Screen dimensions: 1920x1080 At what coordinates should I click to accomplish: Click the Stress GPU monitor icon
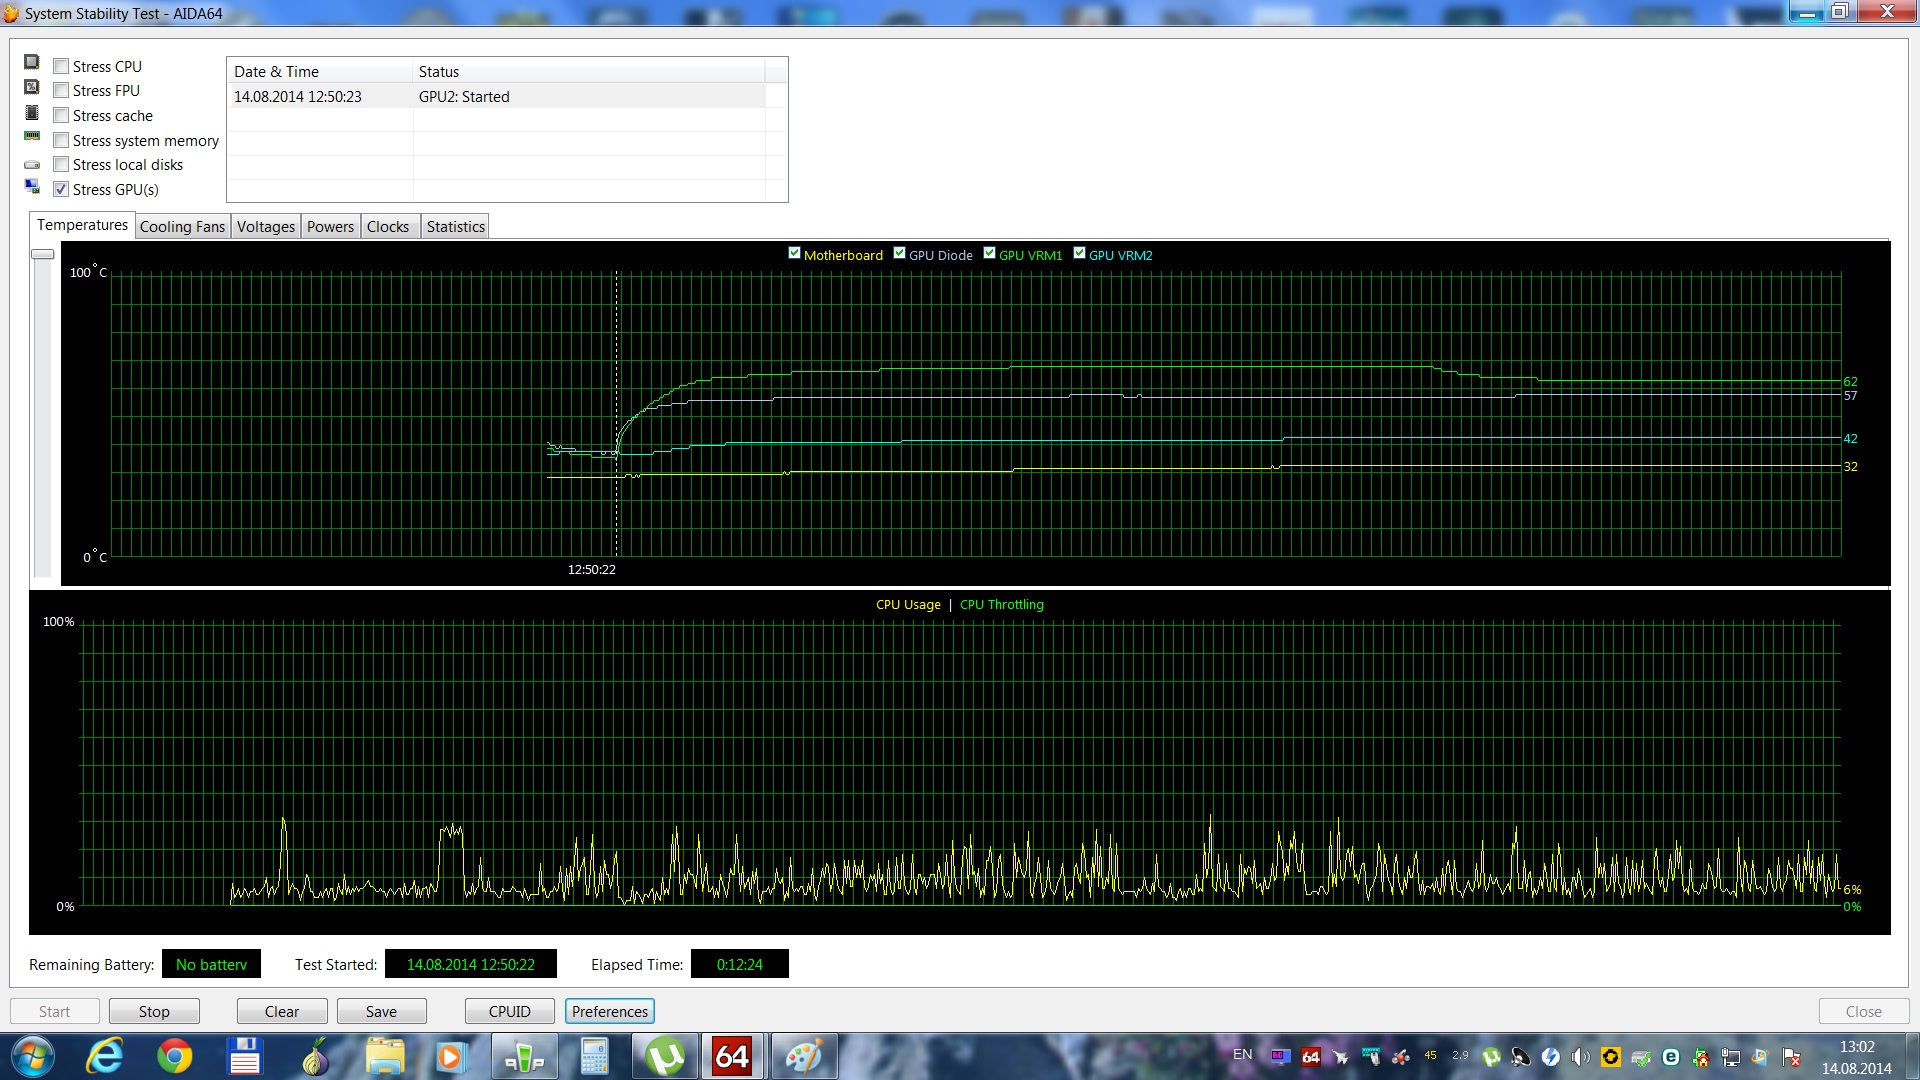[x=32, y=186]
